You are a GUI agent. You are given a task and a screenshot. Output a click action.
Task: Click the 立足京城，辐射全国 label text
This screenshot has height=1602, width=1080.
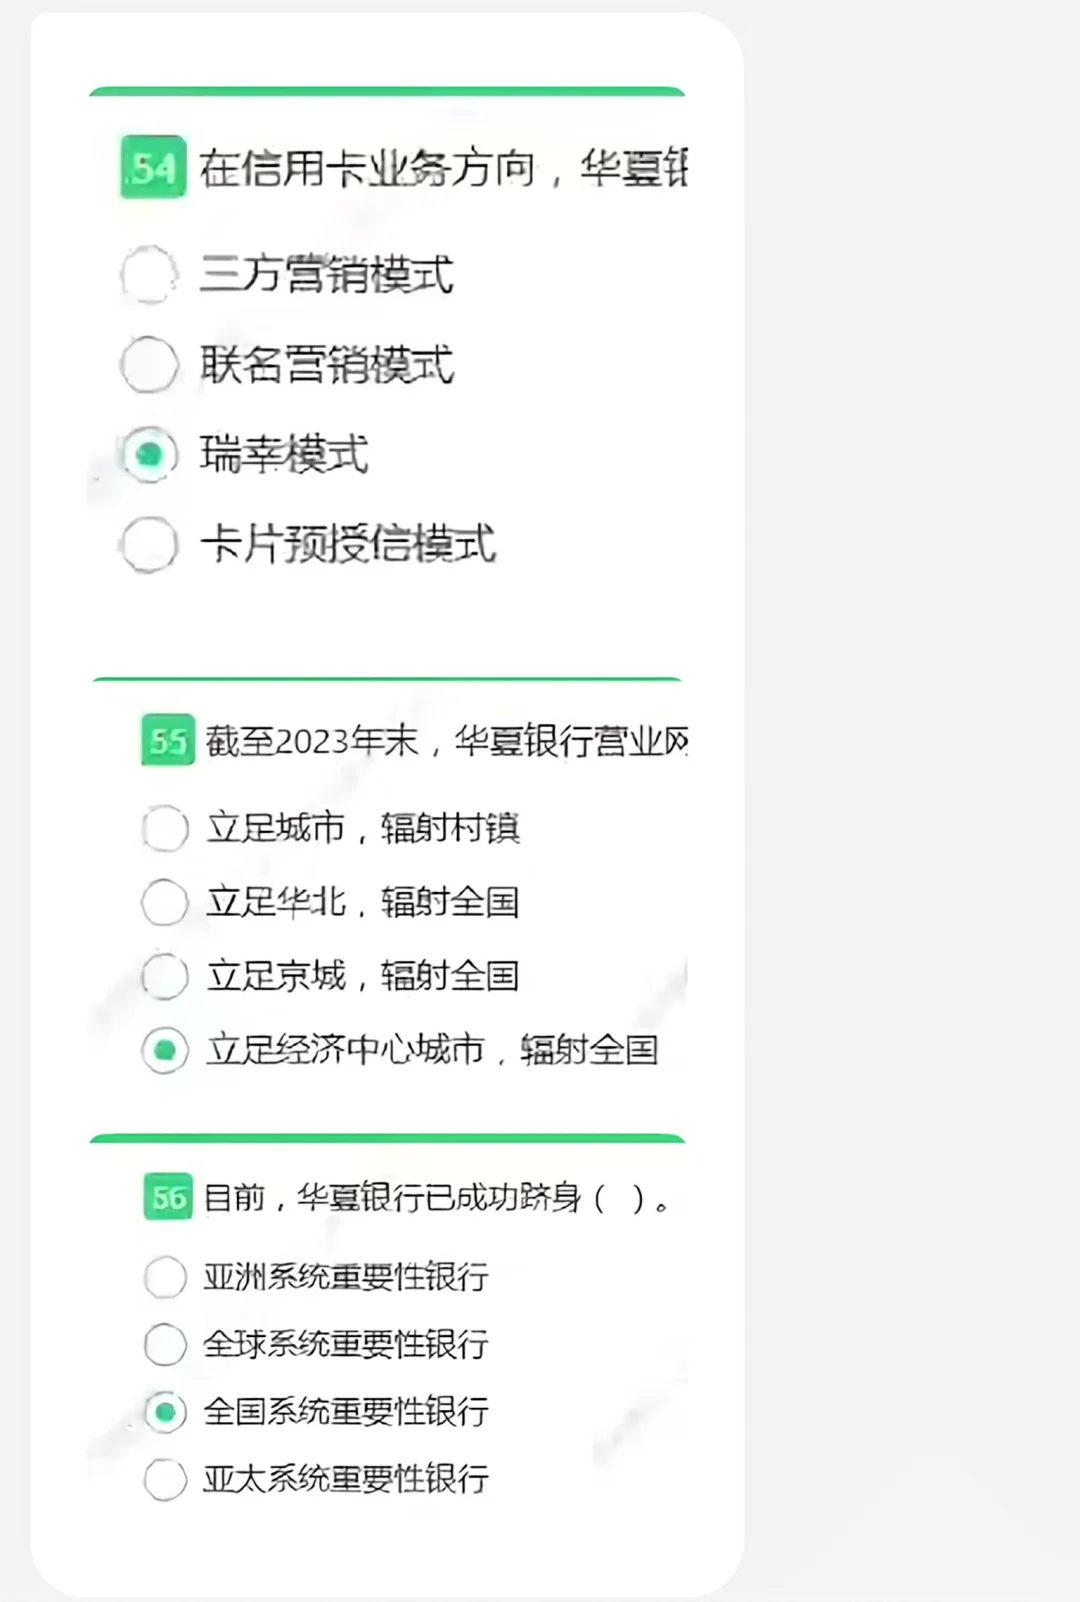363,976
